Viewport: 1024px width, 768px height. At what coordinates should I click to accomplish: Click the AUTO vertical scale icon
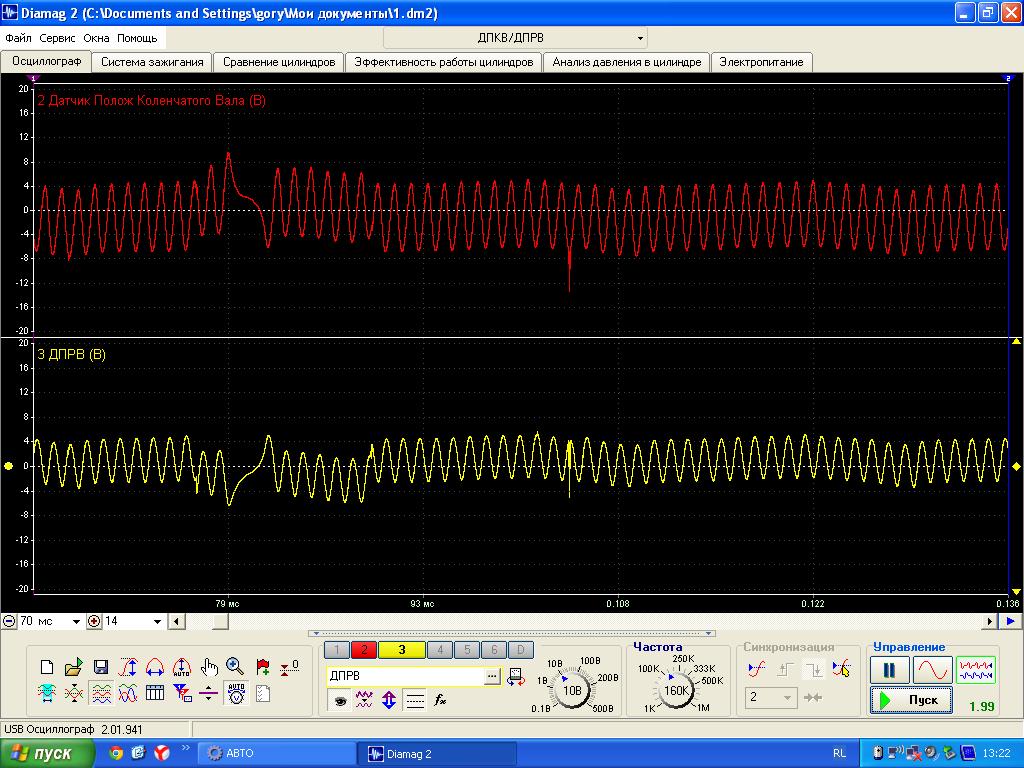tap(182, 667)
